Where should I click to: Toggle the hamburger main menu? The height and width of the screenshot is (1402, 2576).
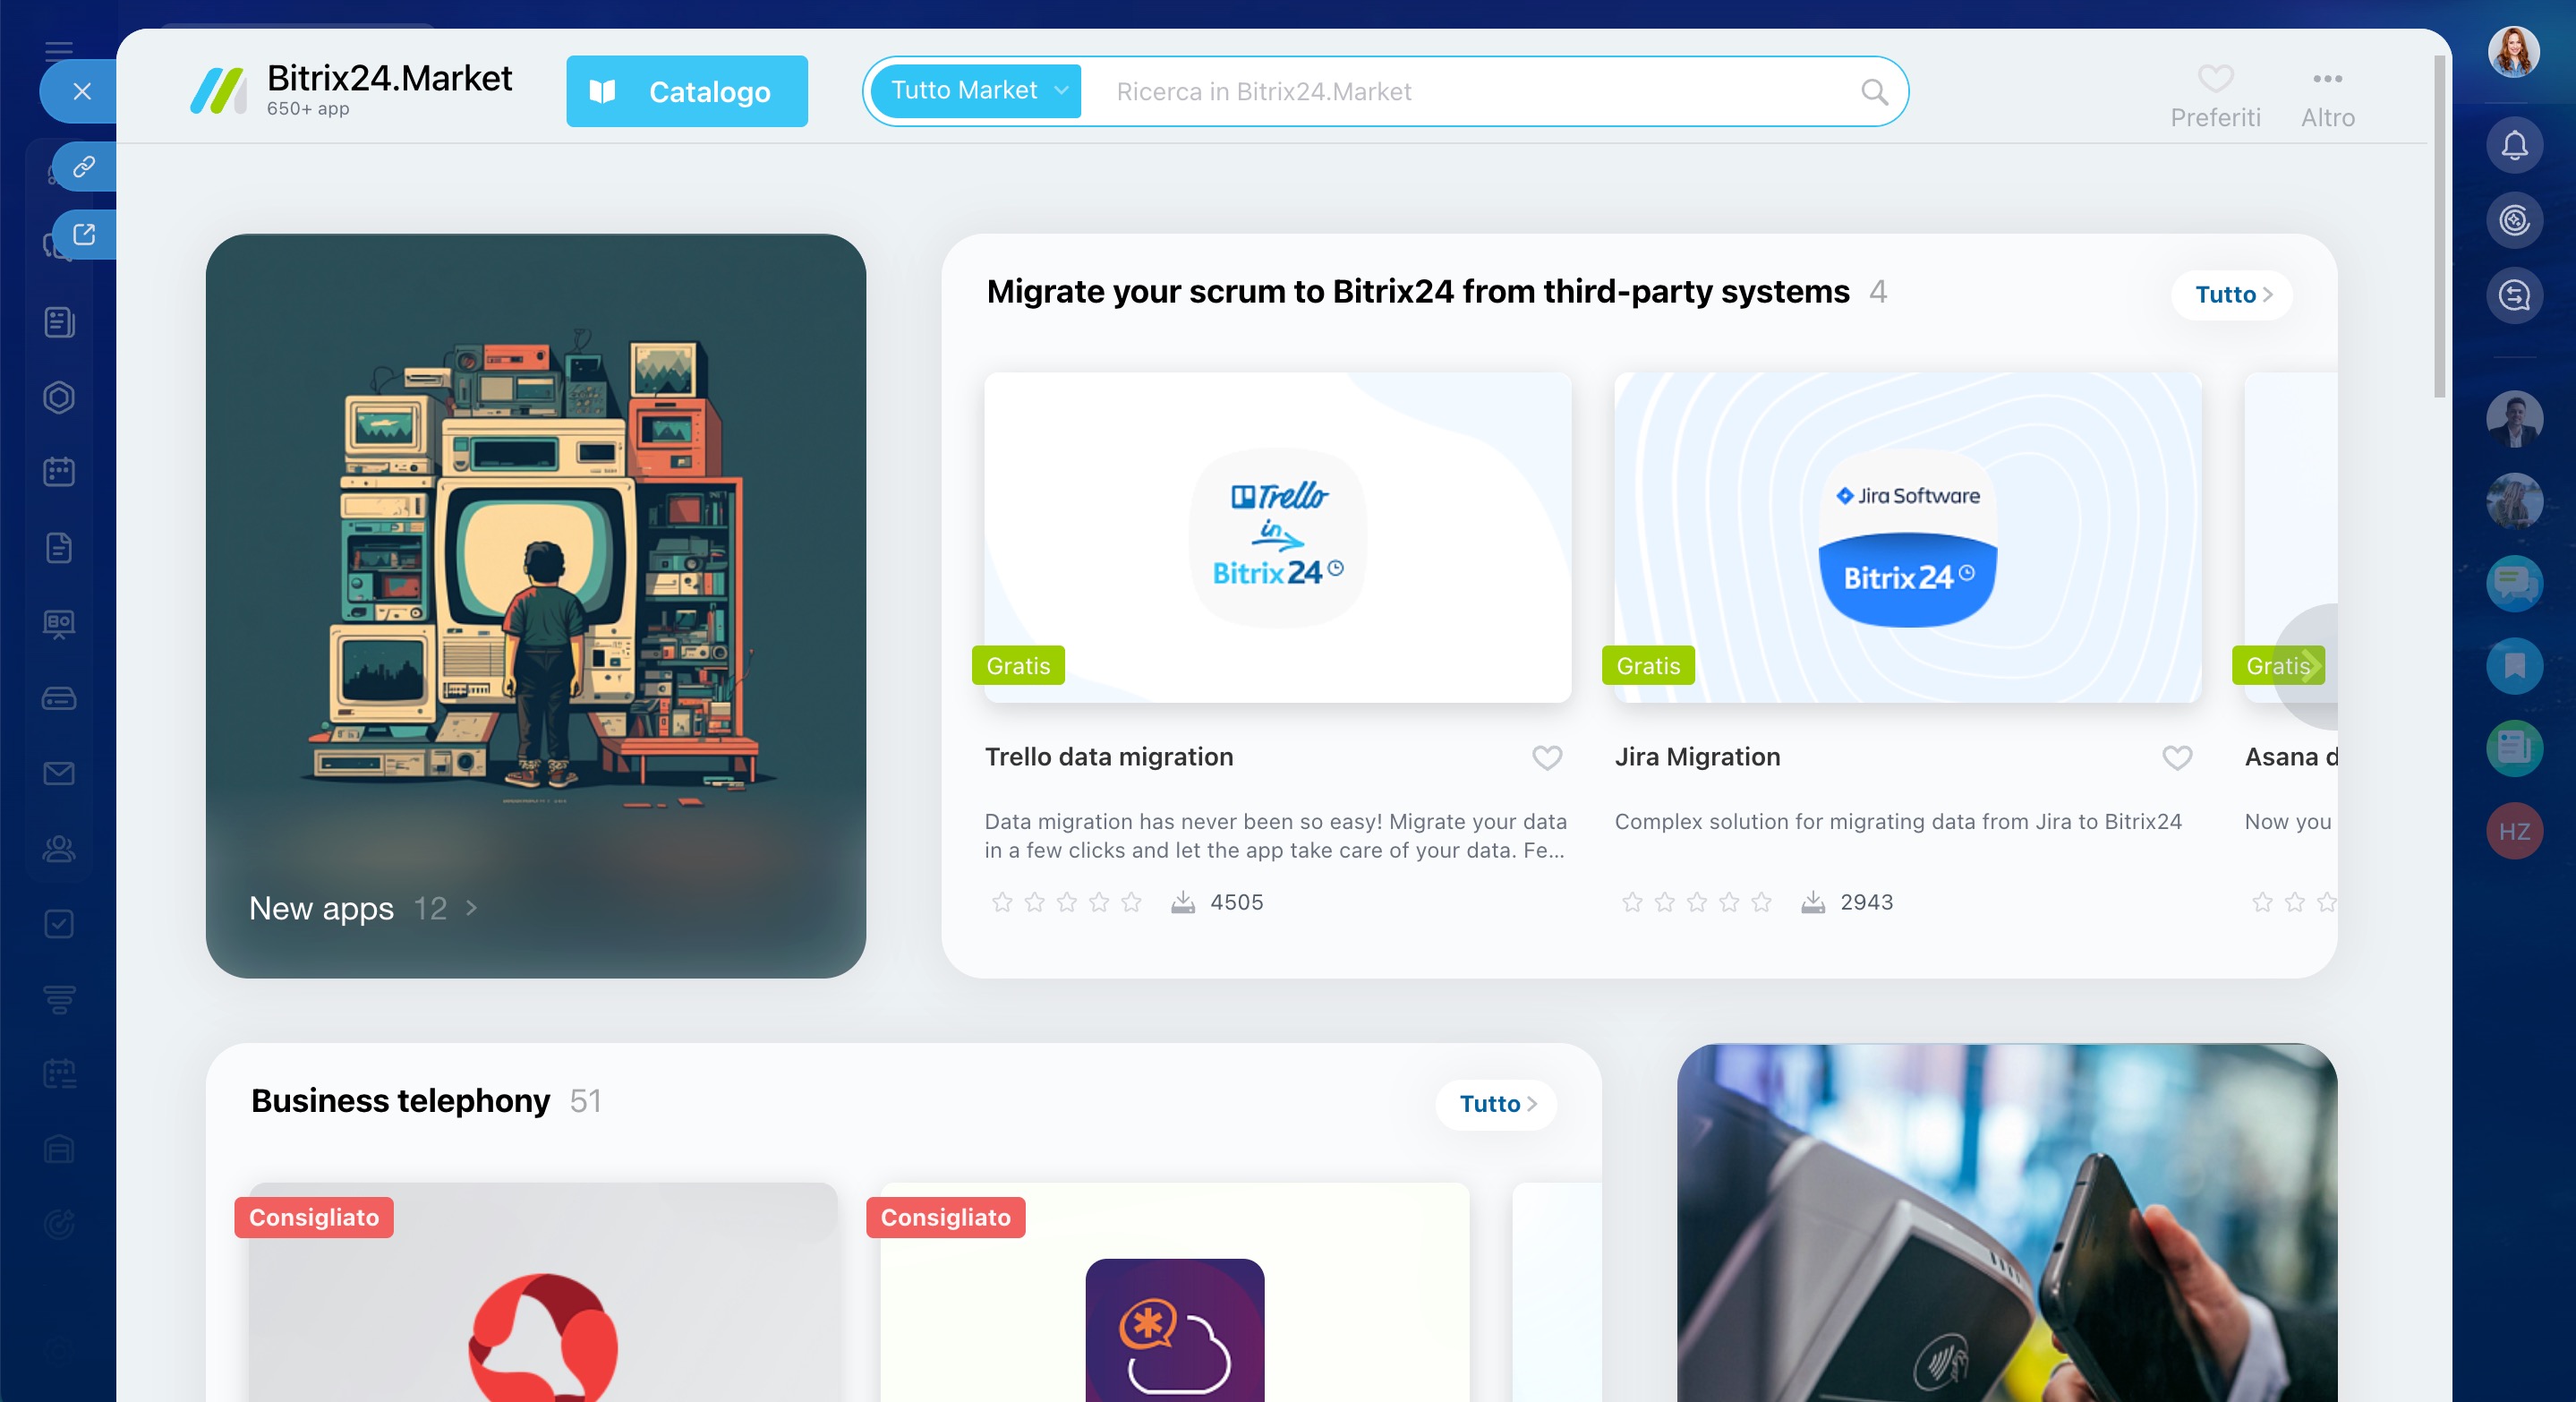(x=59, y=51)
